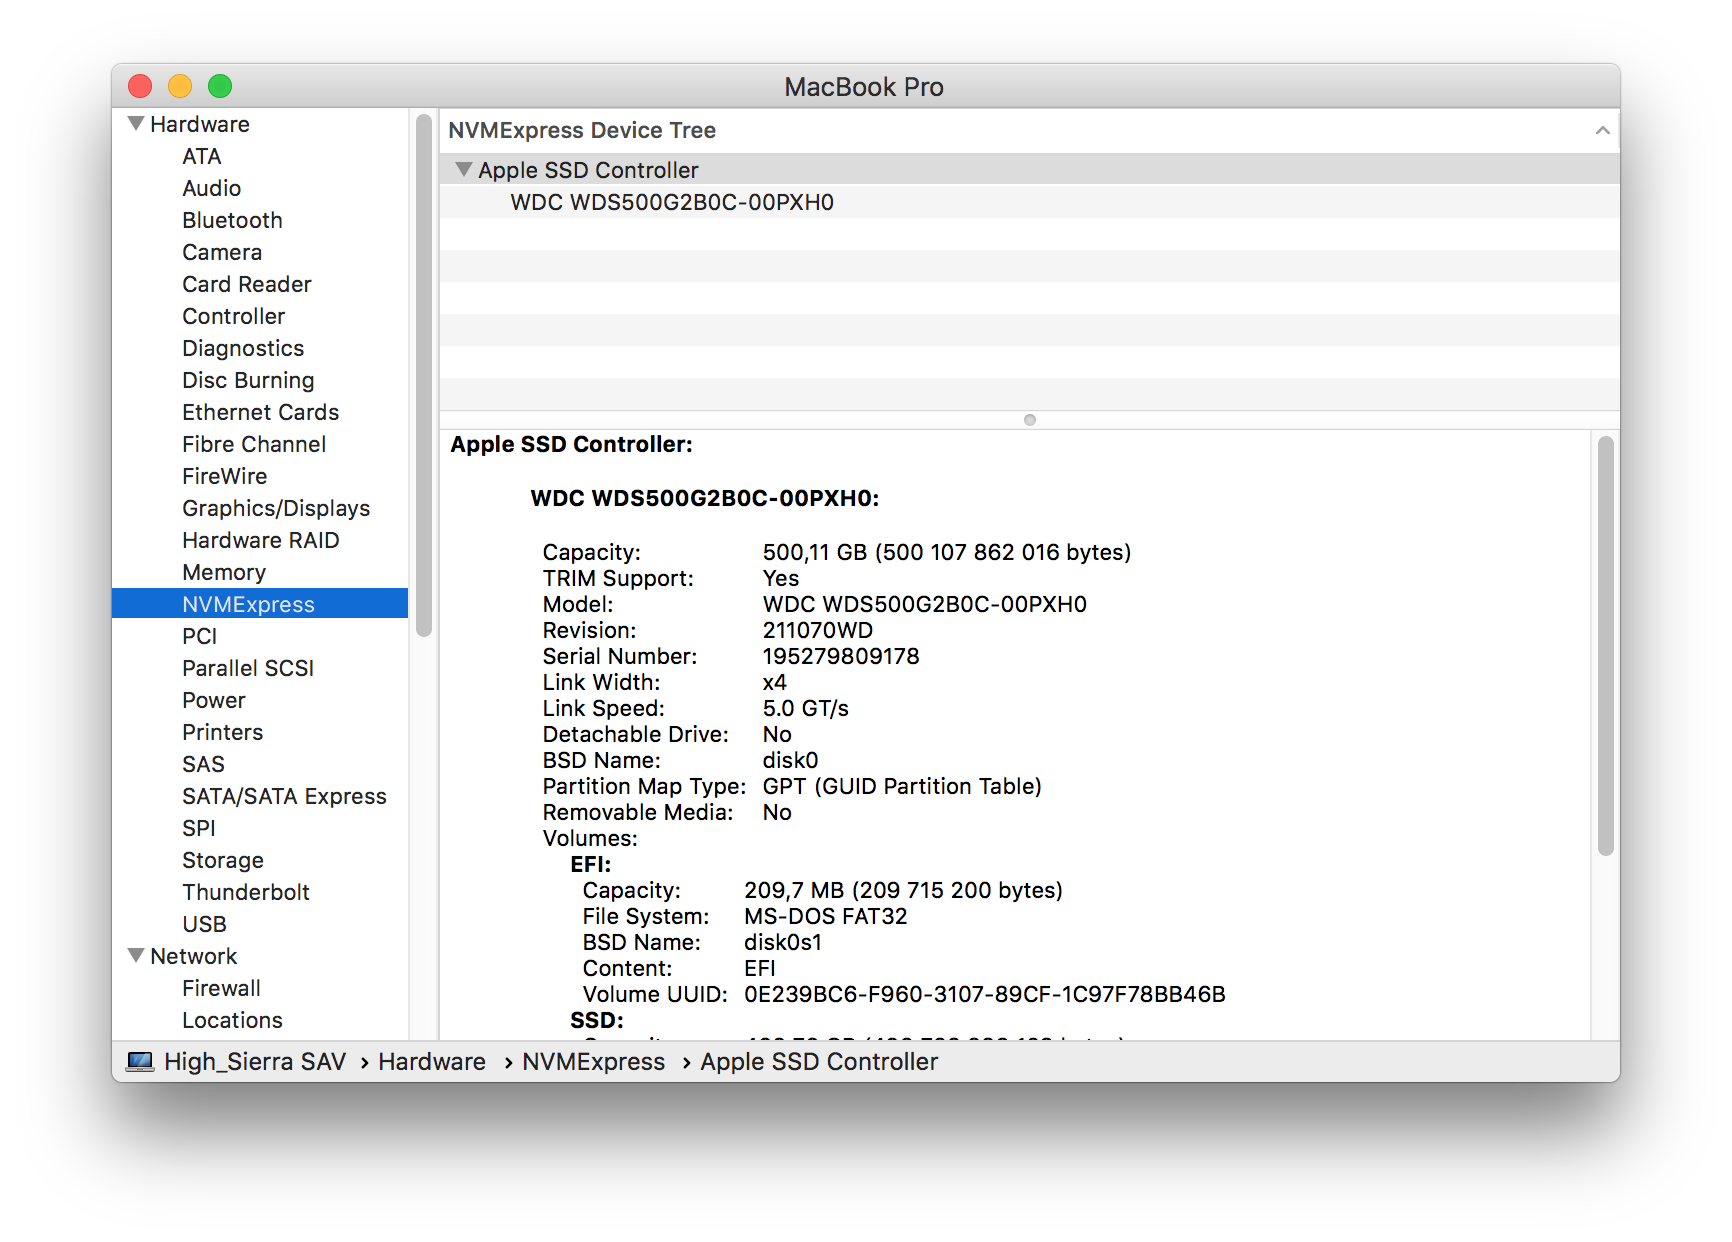This screenshot has height=1242, width=1732.
Task: Select Firewall under Network
Action: 222,988
